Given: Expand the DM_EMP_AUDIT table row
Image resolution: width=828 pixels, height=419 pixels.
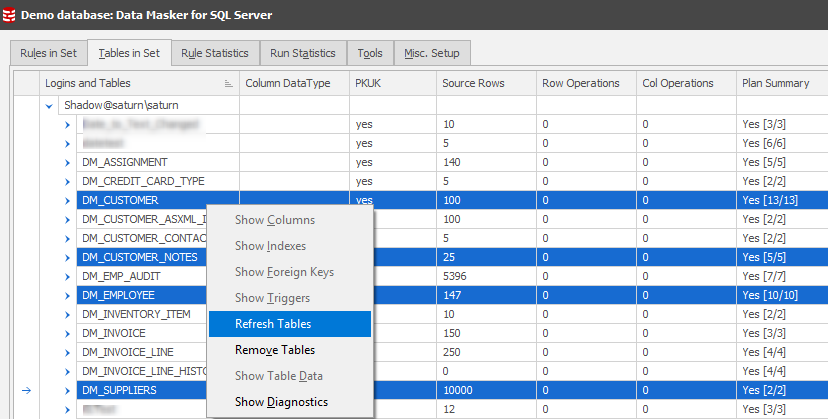Looking at the screenshot, I should (x=67, y=276).
